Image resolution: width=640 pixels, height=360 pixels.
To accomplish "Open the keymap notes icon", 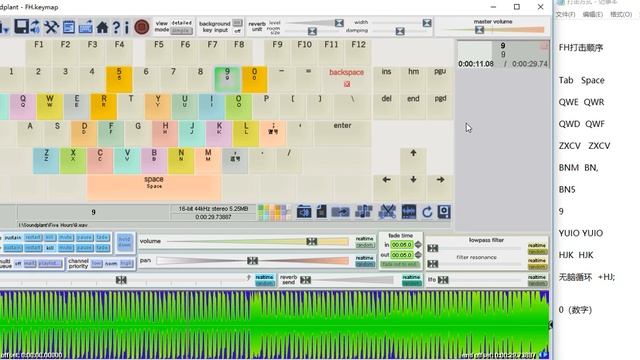I will (69, 27).
